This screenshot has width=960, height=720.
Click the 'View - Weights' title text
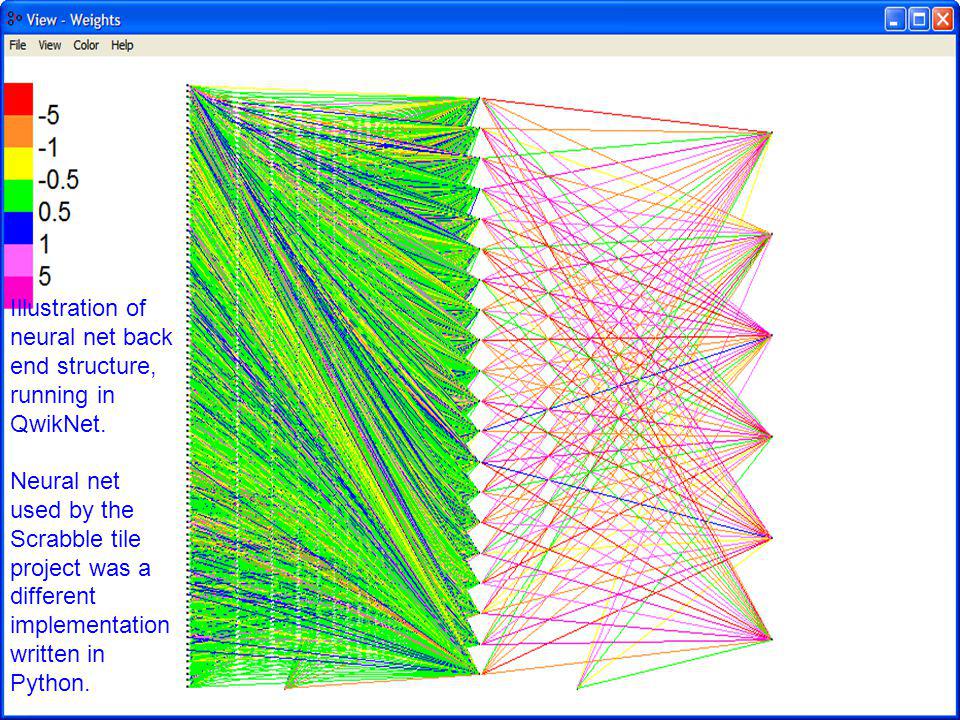[73, 20]
